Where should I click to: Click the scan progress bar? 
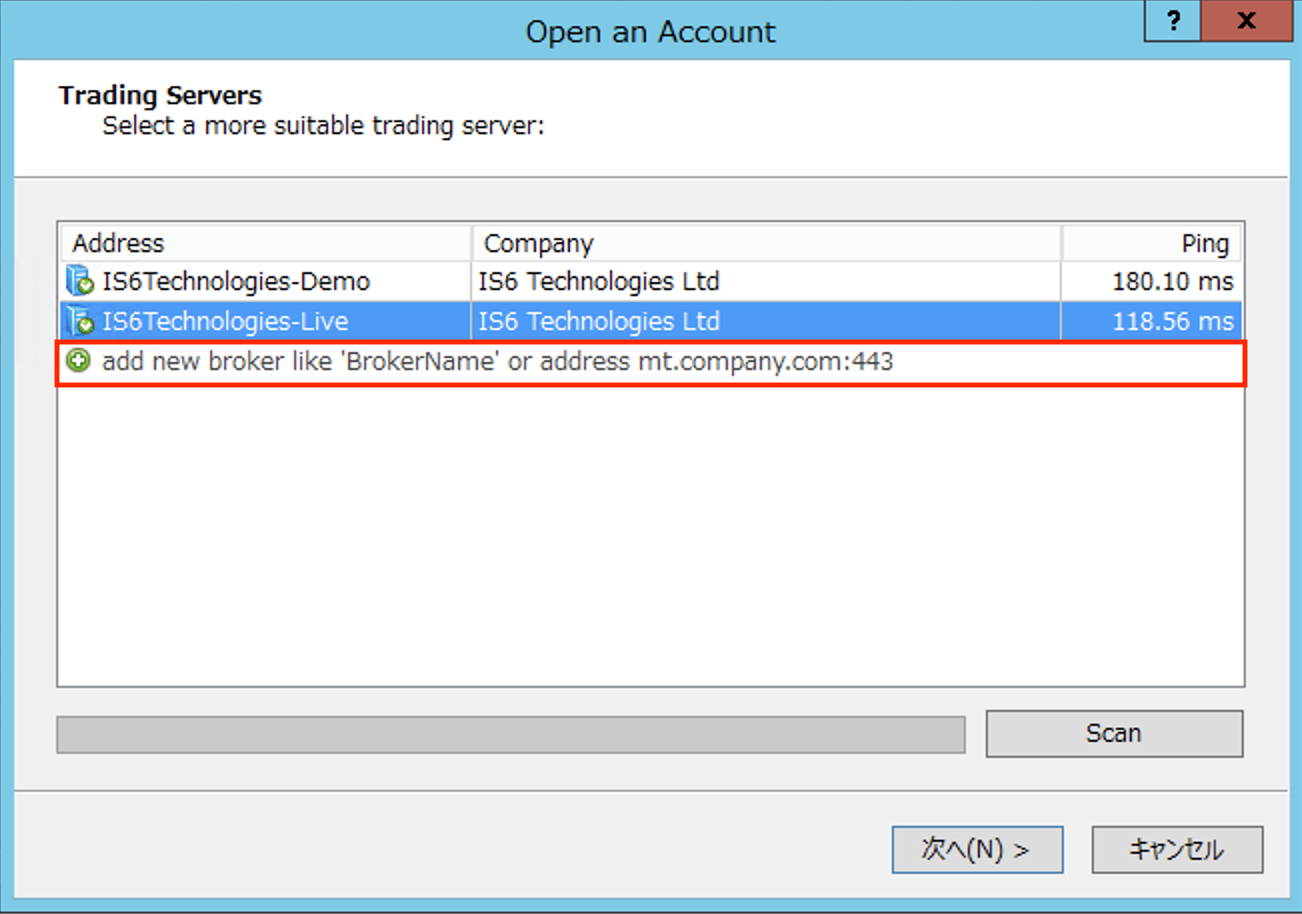pos(511,734)
